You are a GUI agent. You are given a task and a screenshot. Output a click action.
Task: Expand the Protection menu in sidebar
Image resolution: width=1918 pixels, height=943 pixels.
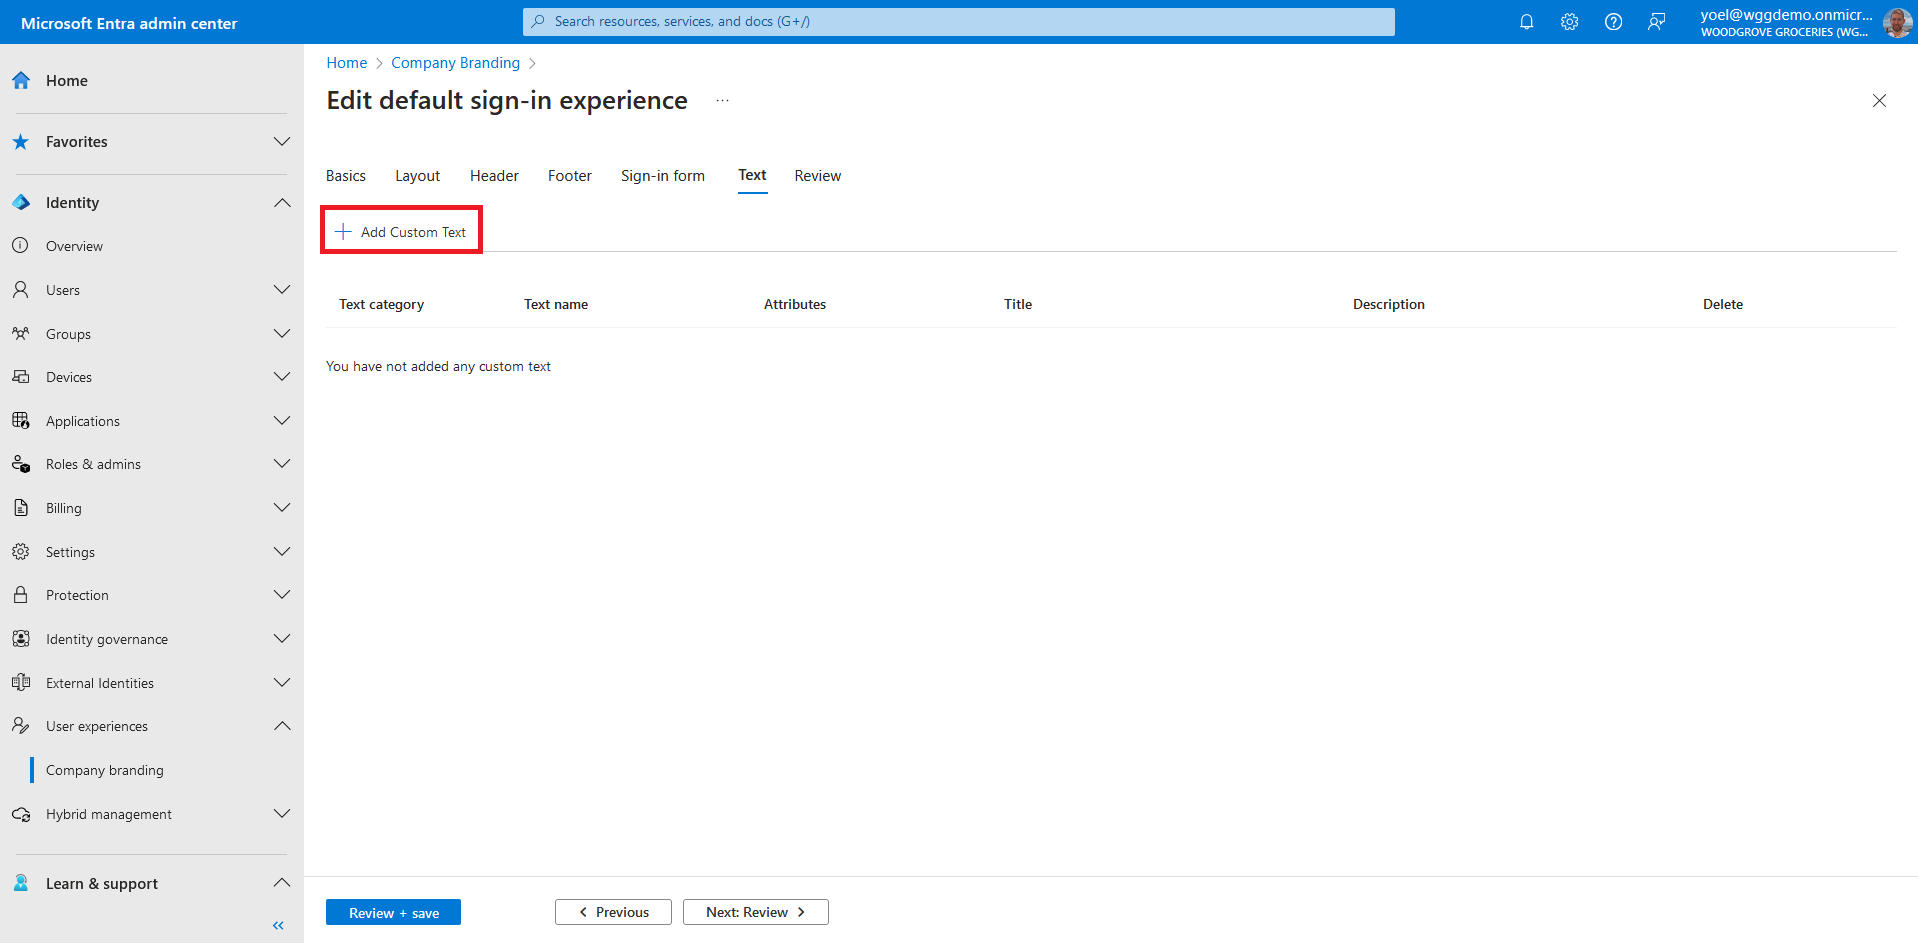pos(282,595)
